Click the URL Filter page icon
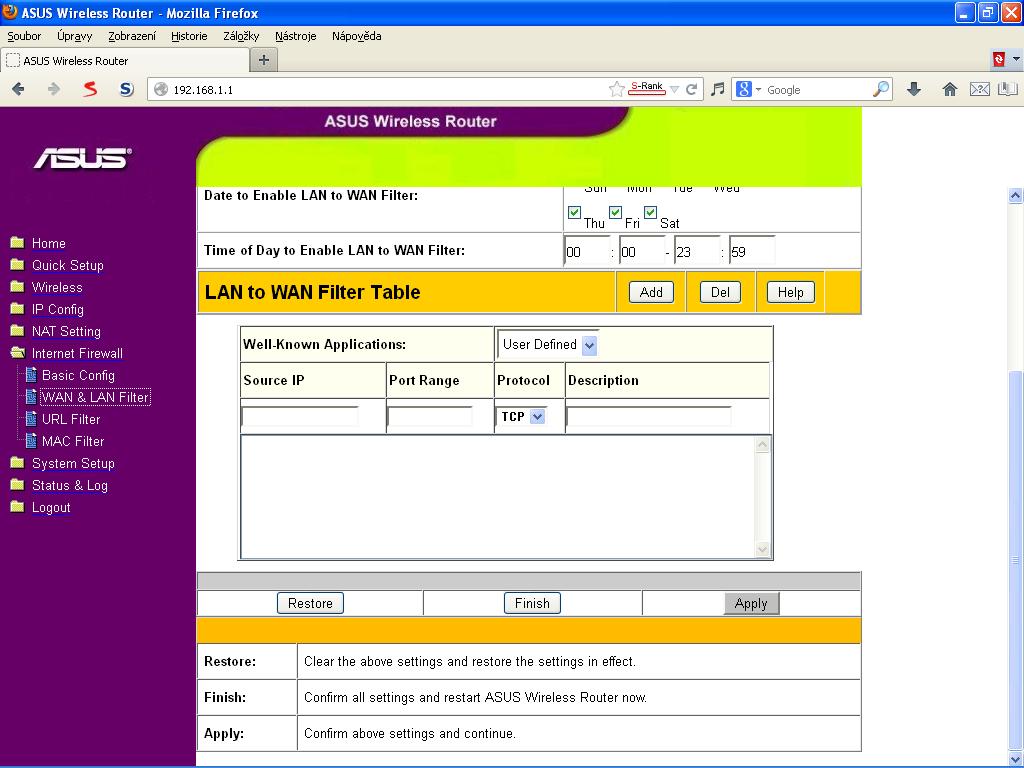The height and width of the screenshot is (768, 1024). 31,419
